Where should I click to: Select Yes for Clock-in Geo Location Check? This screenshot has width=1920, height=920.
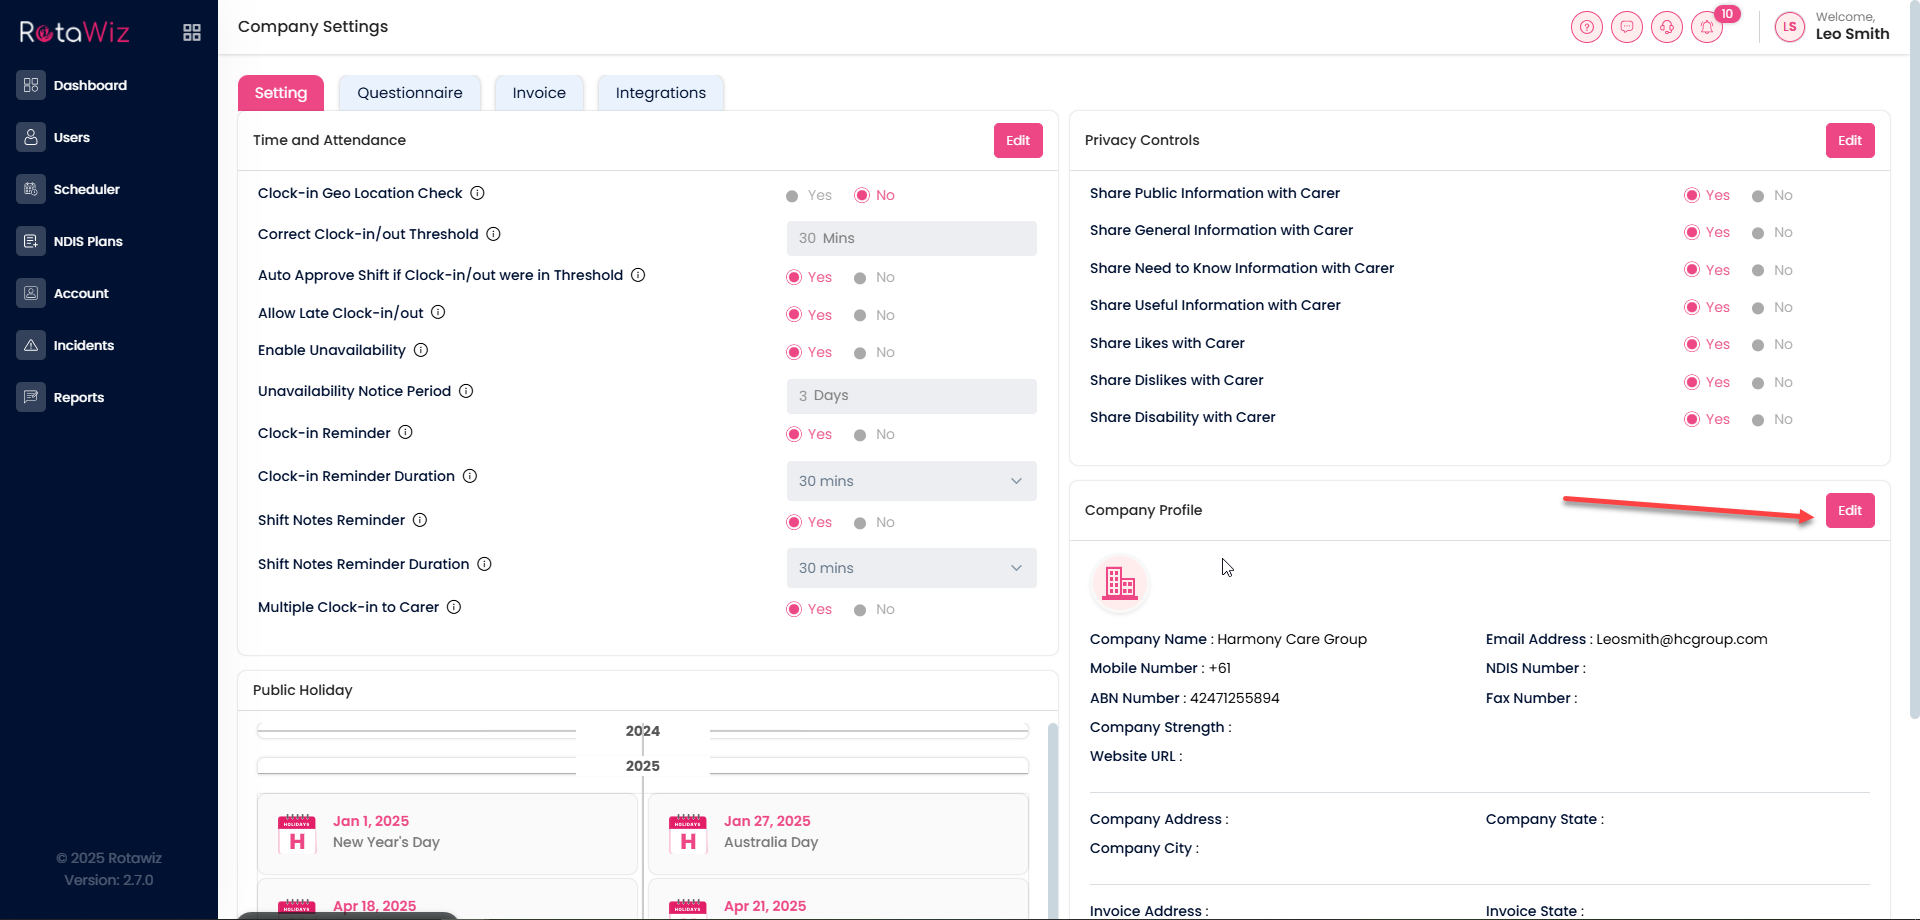(x=792, y=196)
